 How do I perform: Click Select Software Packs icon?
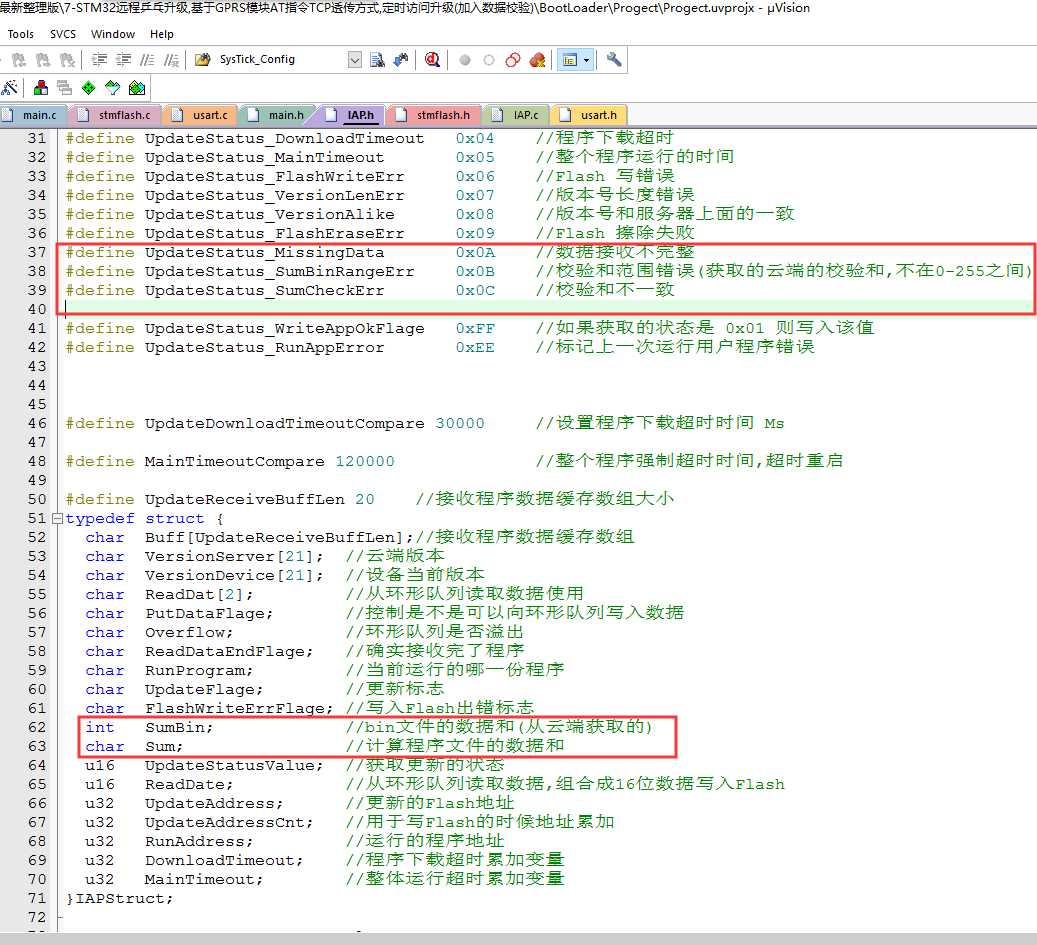(112, 87)
